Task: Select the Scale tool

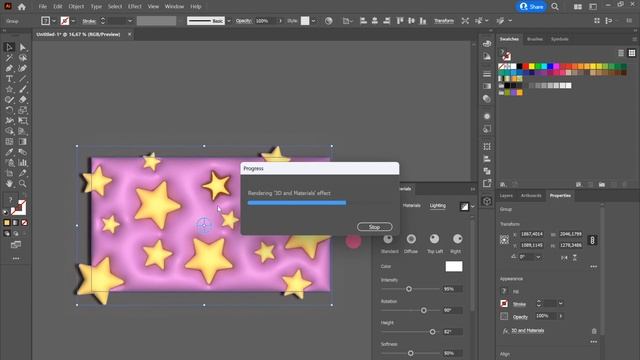Action: click(22, 110)
